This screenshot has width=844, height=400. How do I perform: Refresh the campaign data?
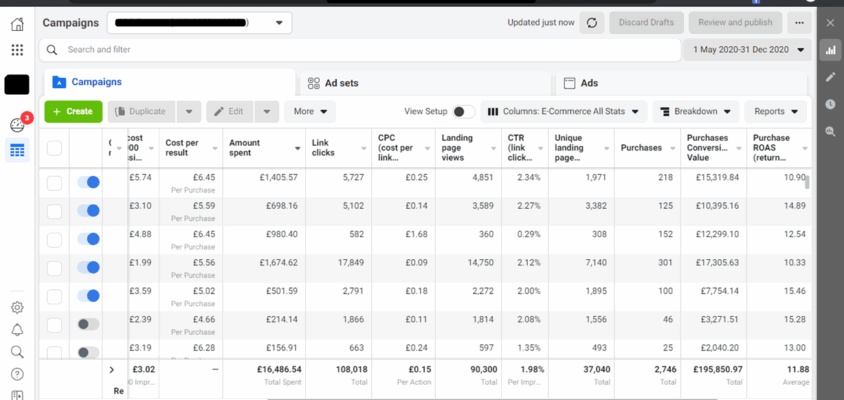(592, 23)
